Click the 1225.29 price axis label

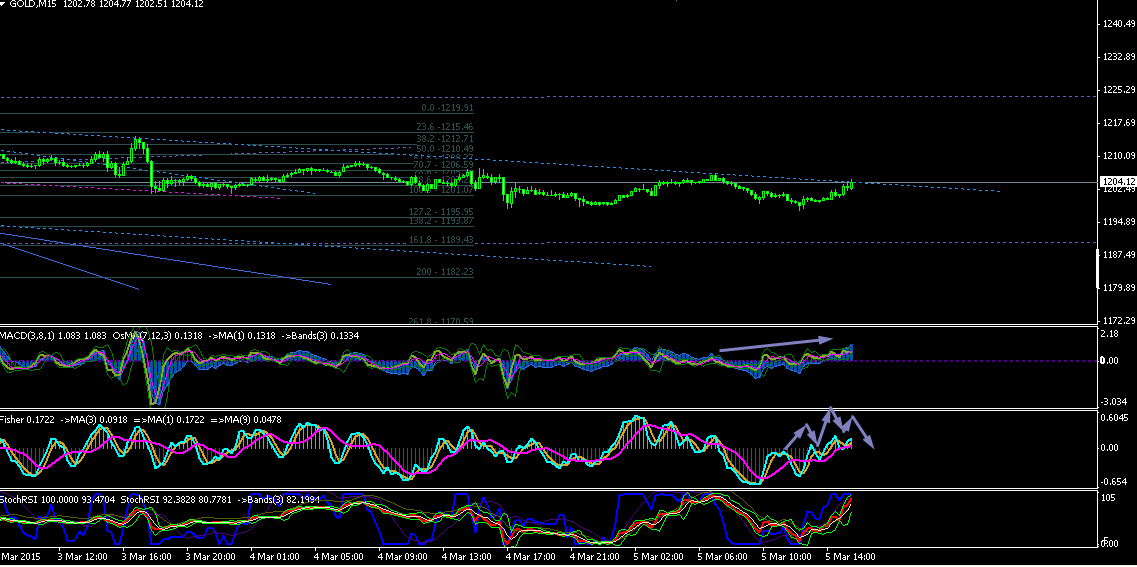pos(1117,90)
